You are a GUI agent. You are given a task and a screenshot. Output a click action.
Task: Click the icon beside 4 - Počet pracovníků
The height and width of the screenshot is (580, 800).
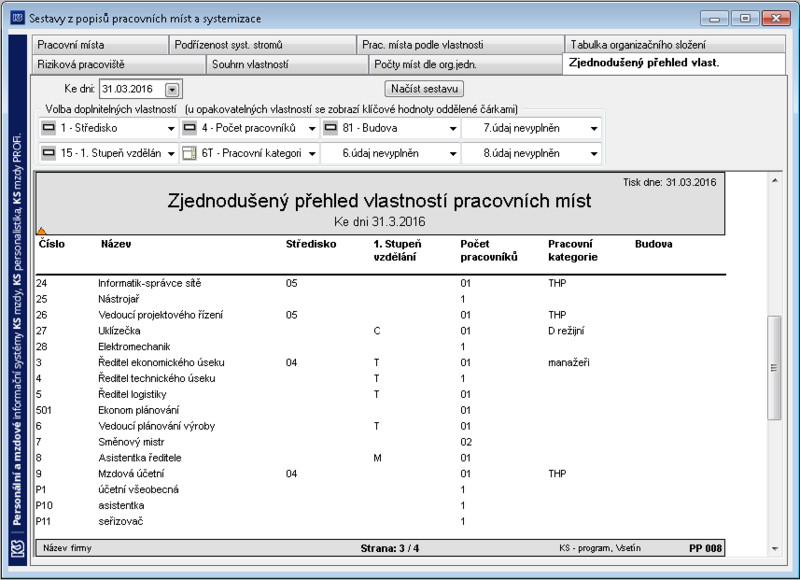189,128
